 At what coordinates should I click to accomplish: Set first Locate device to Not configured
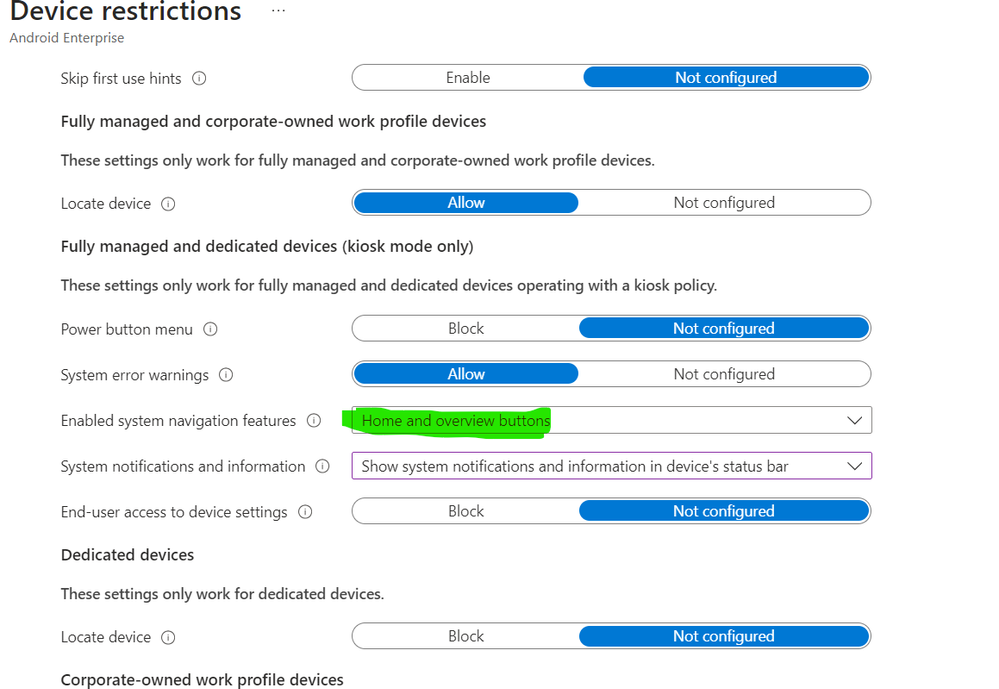click(724, 203)
